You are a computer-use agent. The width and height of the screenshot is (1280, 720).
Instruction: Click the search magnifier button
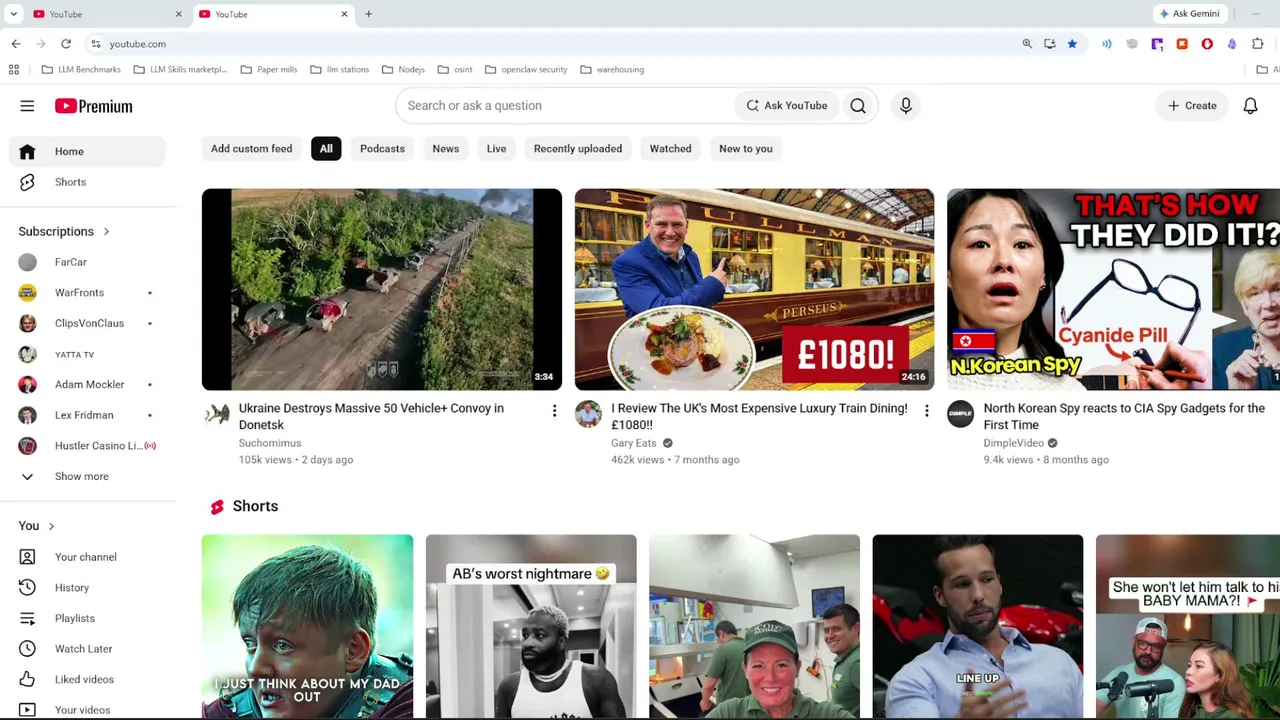pos(858,105)
